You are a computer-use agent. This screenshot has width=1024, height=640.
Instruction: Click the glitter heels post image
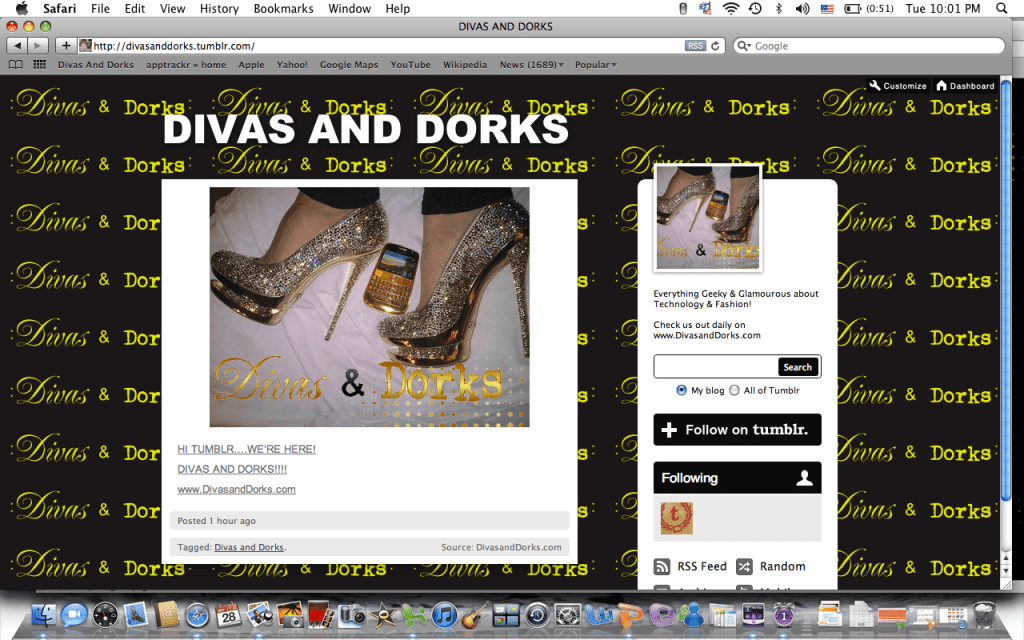pyautogui.click(x=369, y=307)
